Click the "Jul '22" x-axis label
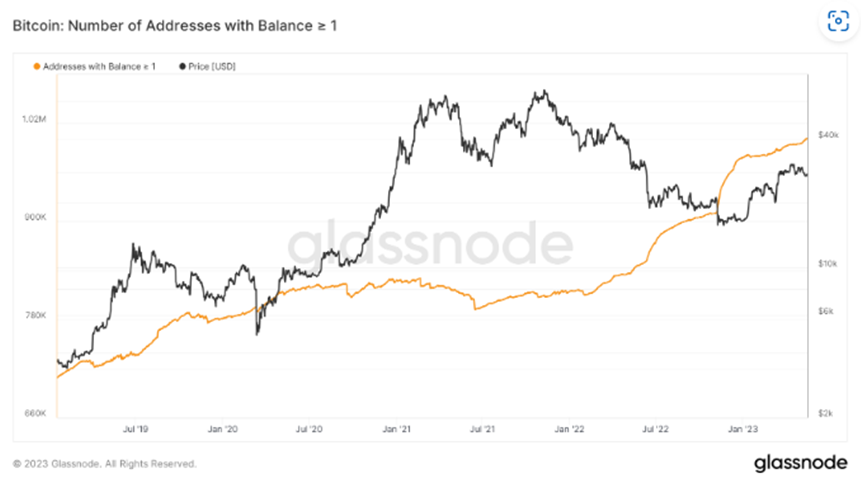Screen dimensions: 861x479 tap(656, 428)
